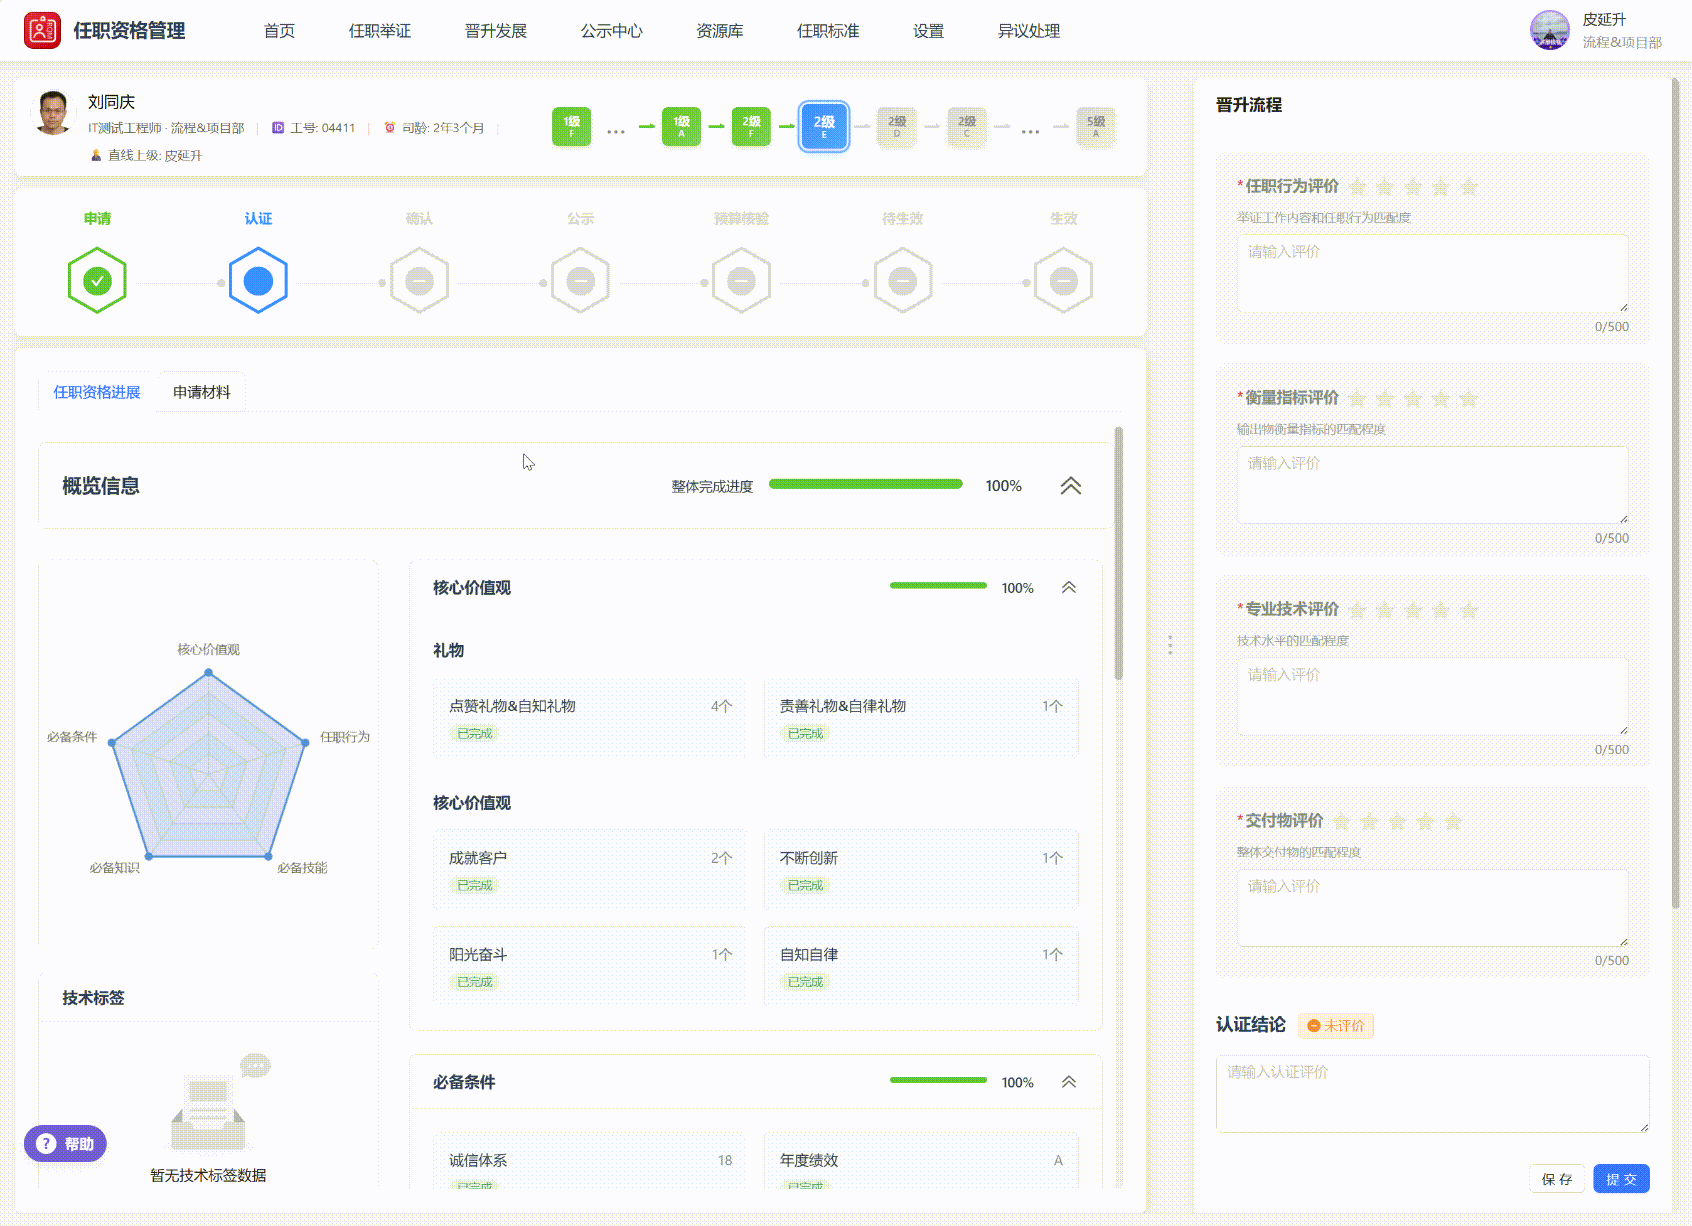The image size is (1692, 1226).
Task: Click the 提交 submit button
Action: [1620, 1179]
